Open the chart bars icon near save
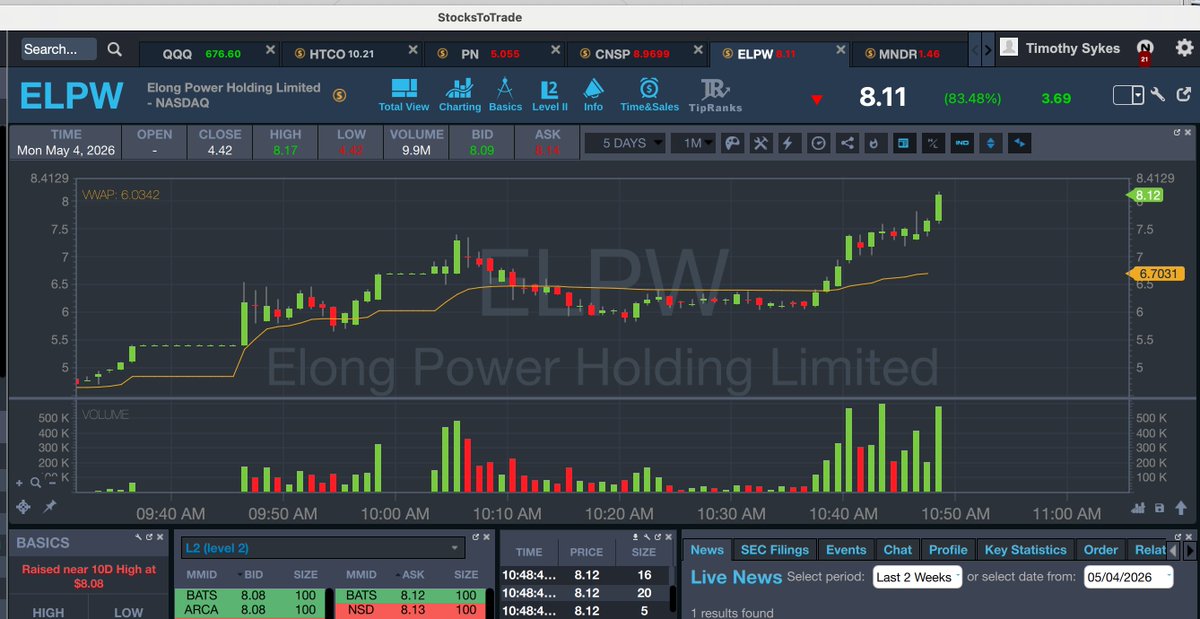This screenshot has height=619, width=1200. coord(1139,508)
